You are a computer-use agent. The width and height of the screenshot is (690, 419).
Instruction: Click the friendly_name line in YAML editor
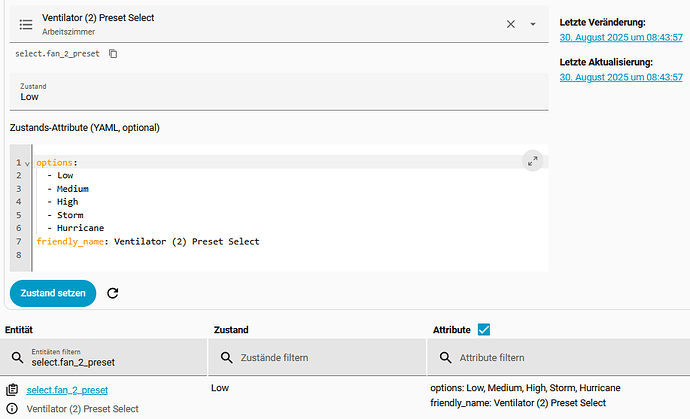tap(147, 241)
